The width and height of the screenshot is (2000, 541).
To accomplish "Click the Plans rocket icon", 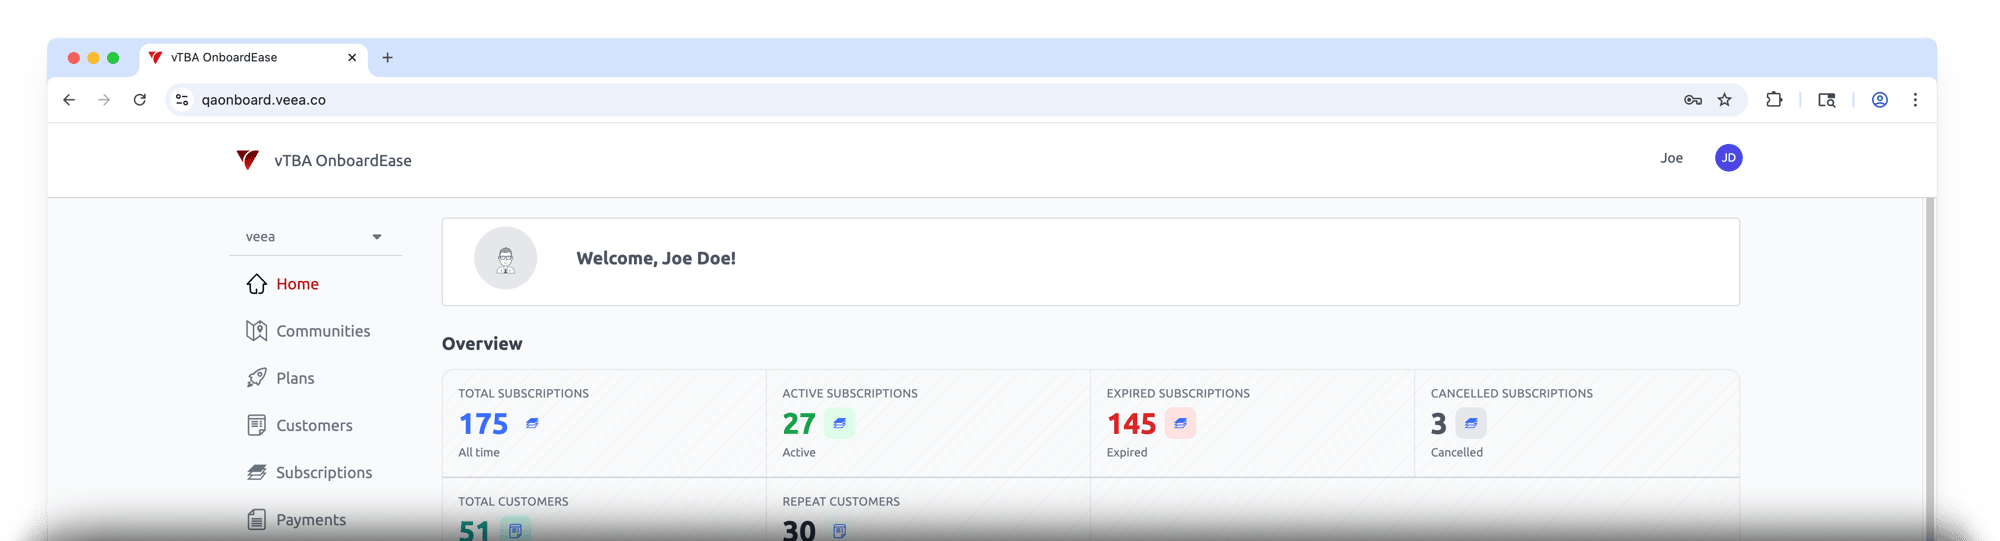I will 257,378.
